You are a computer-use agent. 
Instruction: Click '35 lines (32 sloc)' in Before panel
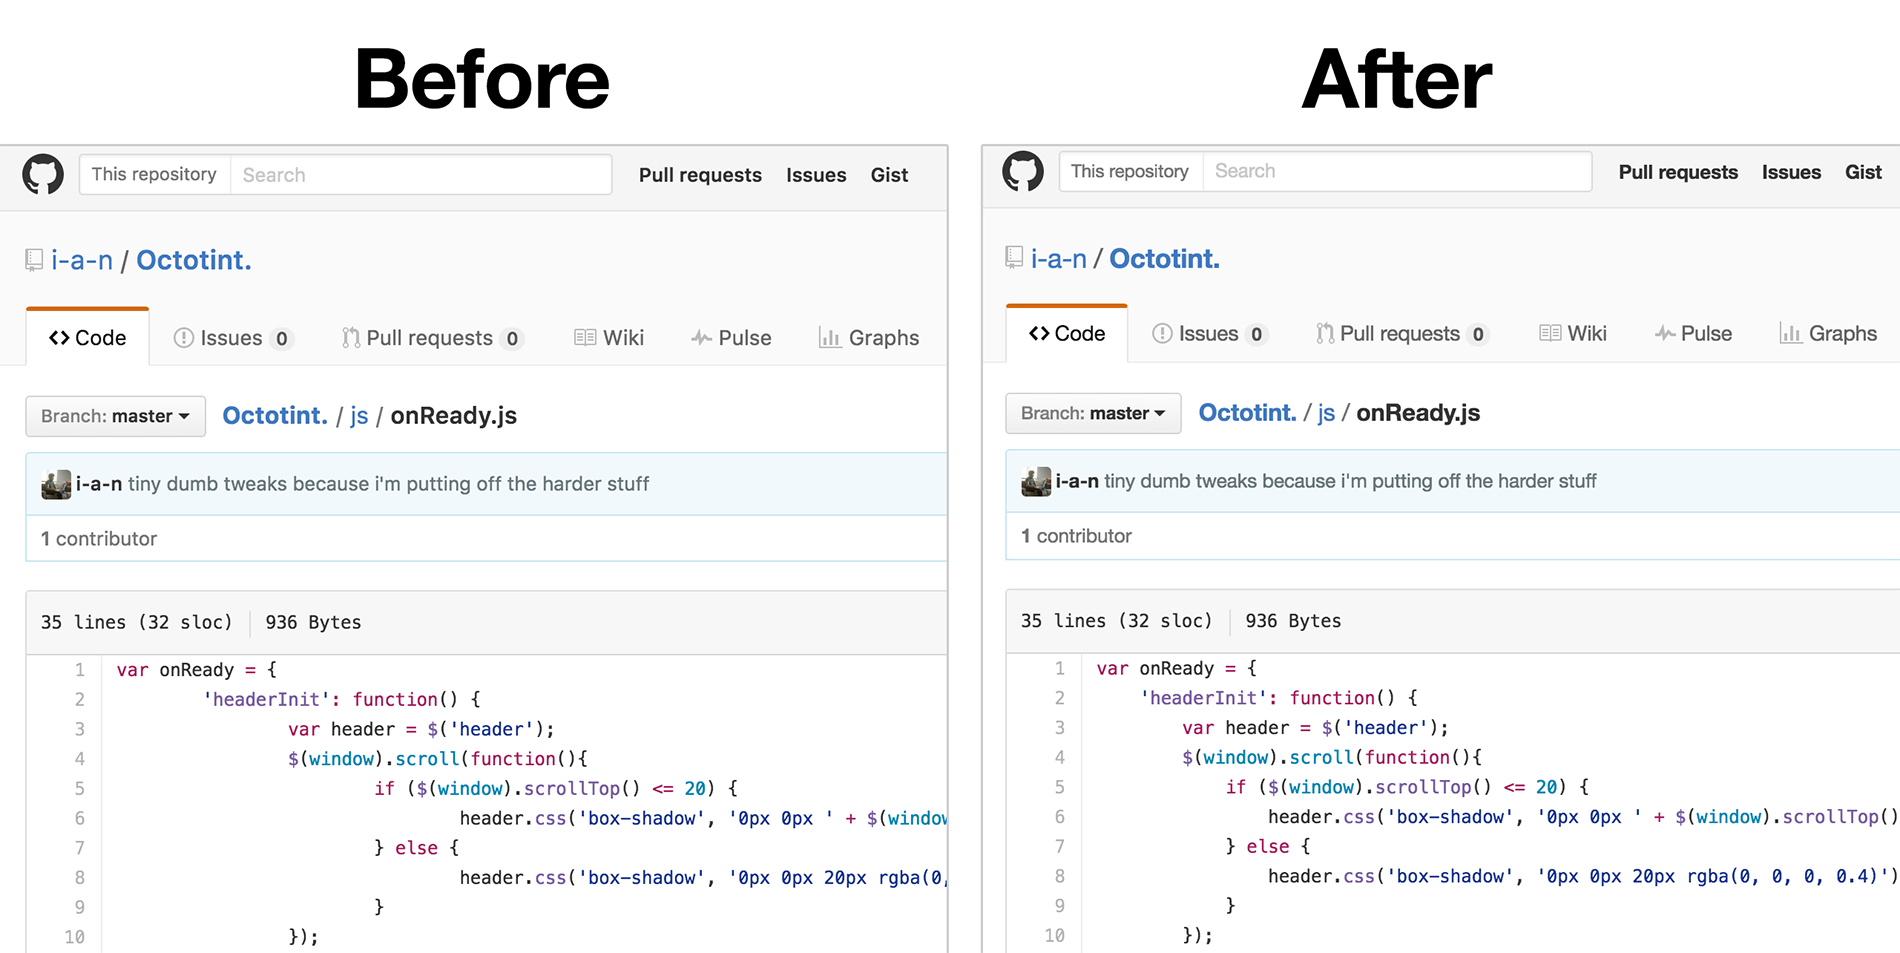pyautogui.click(x=136, y=622)
